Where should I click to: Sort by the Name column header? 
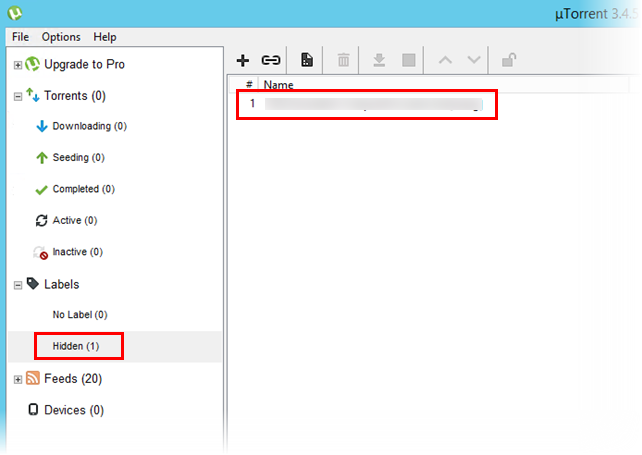tap(278, 85)
